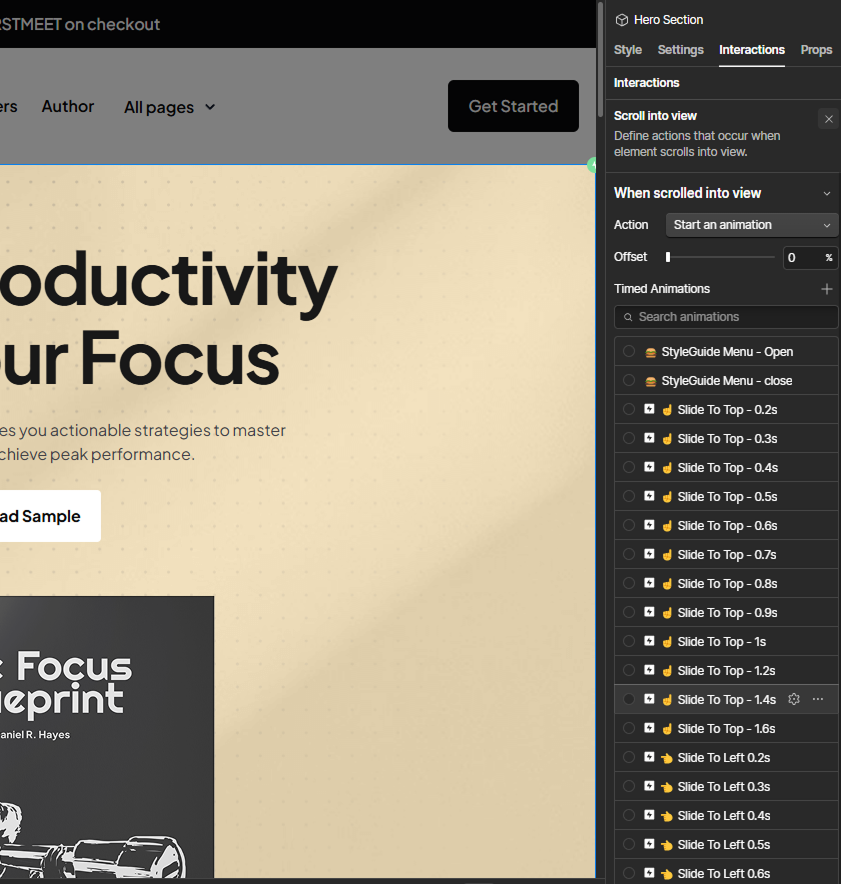This screenshot has width=841, height=884.
Task: Select the radio button for Slide To Top - 1s
Action: coord(629,641)
